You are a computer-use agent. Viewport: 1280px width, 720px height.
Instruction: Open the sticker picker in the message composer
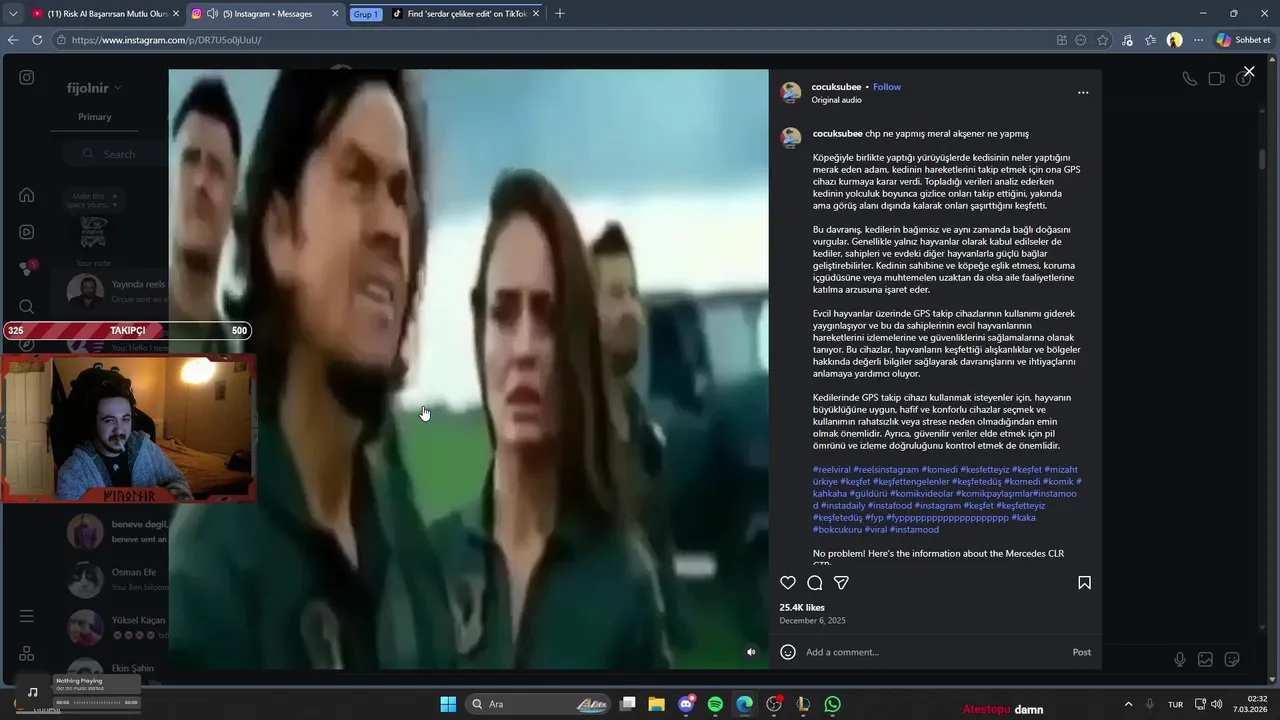[x=1232, y=659]
